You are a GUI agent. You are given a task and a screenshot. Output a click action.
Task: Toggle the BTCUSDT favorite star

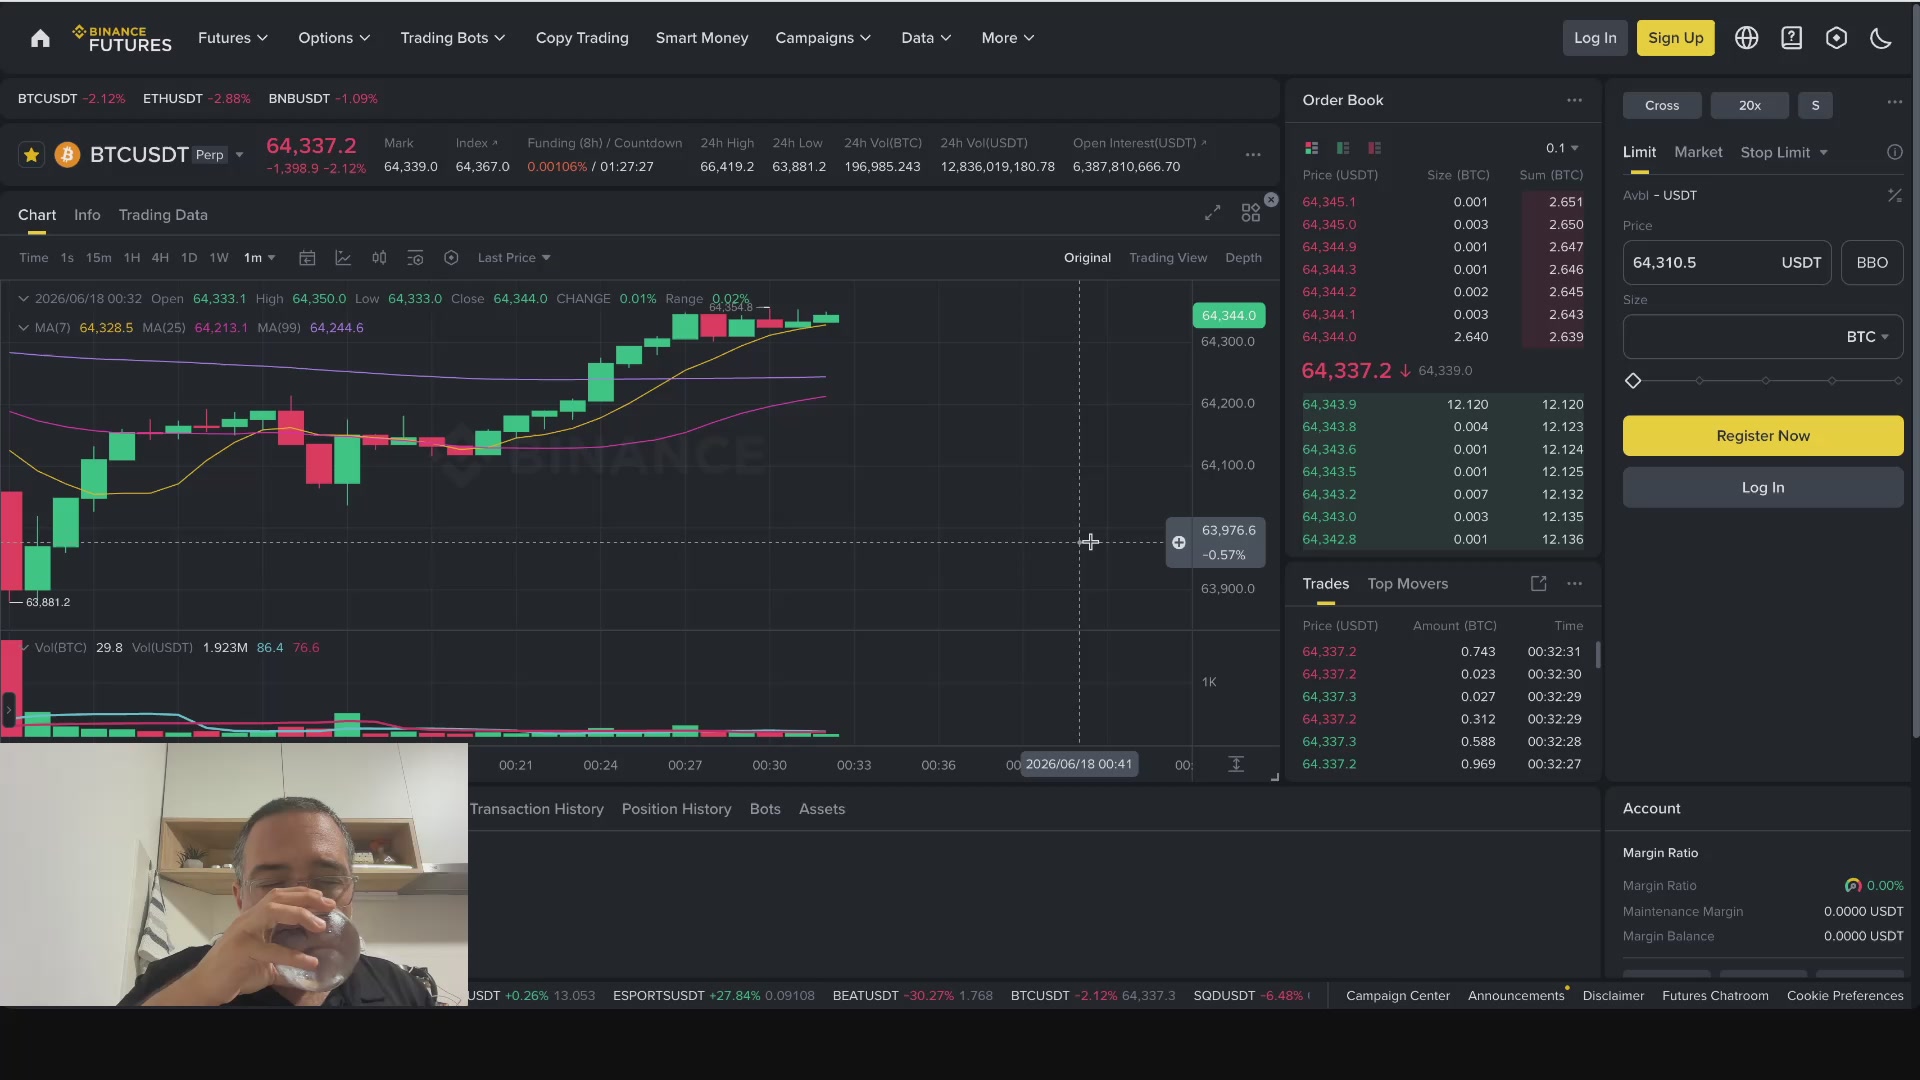click(x=32, y=155)
